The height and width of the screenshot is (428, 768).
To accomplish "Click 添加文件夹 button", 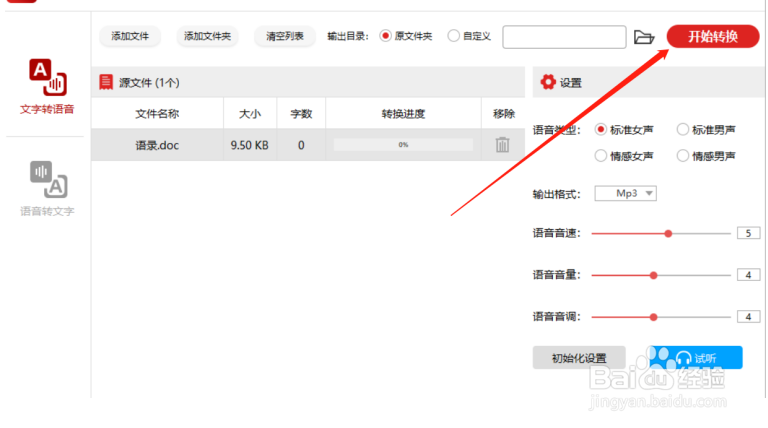I will (207, 36).
